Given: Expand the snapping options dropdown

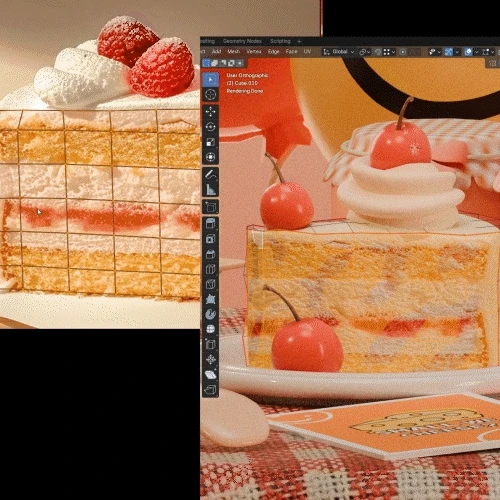Looking at the screenshot, I should pos(389,52).
